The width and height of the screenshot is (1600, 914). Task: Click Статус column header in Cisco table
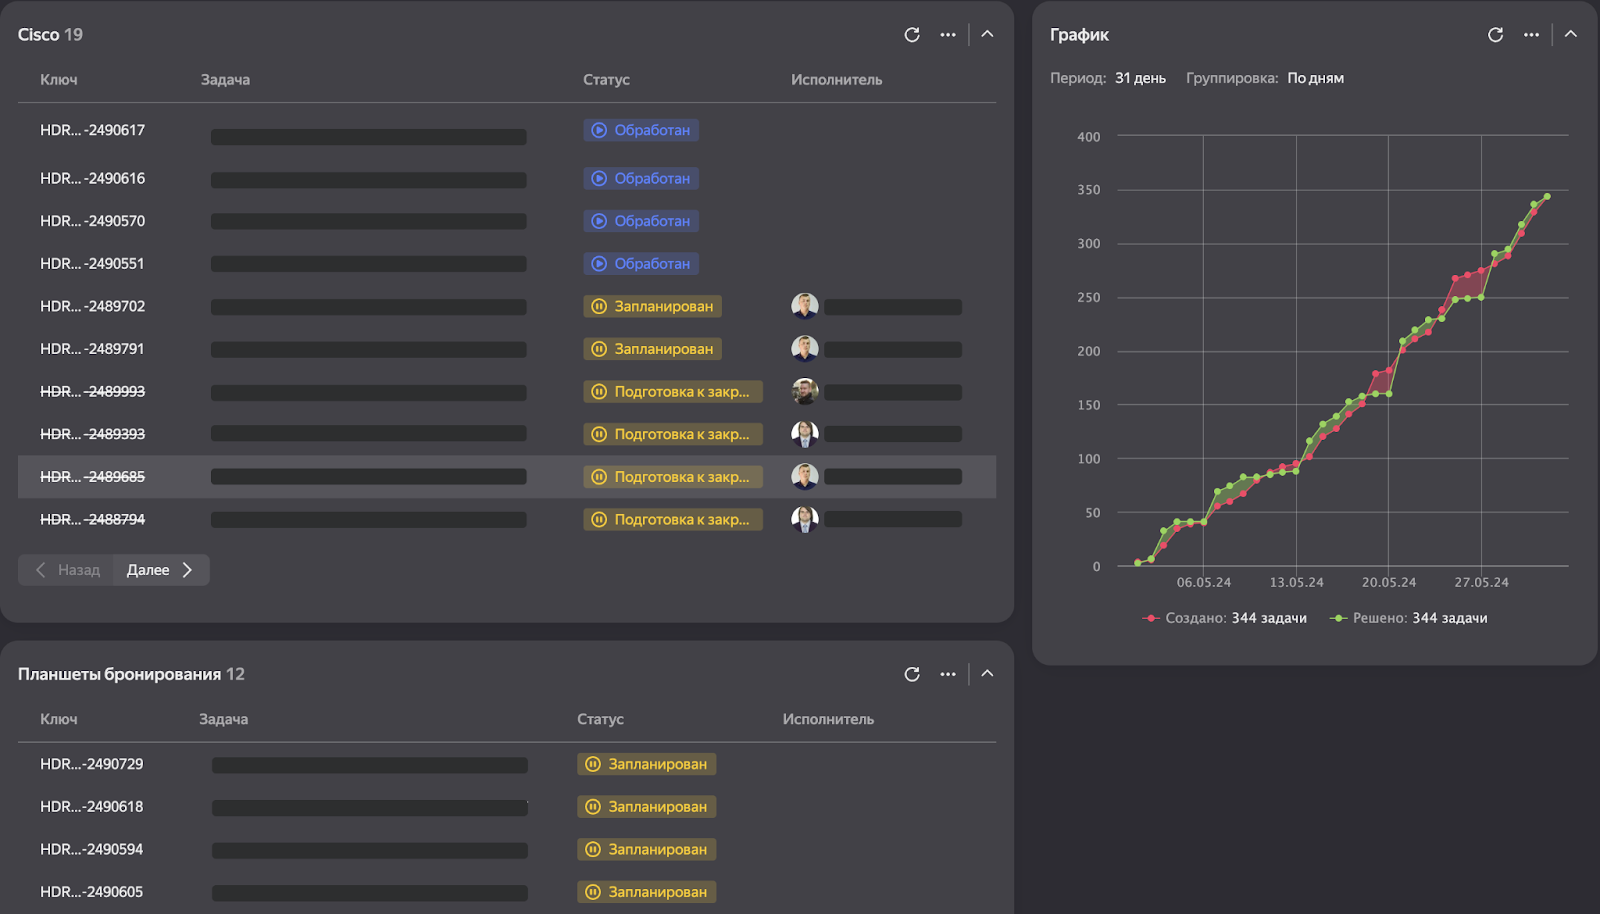(x=606, y=80)
